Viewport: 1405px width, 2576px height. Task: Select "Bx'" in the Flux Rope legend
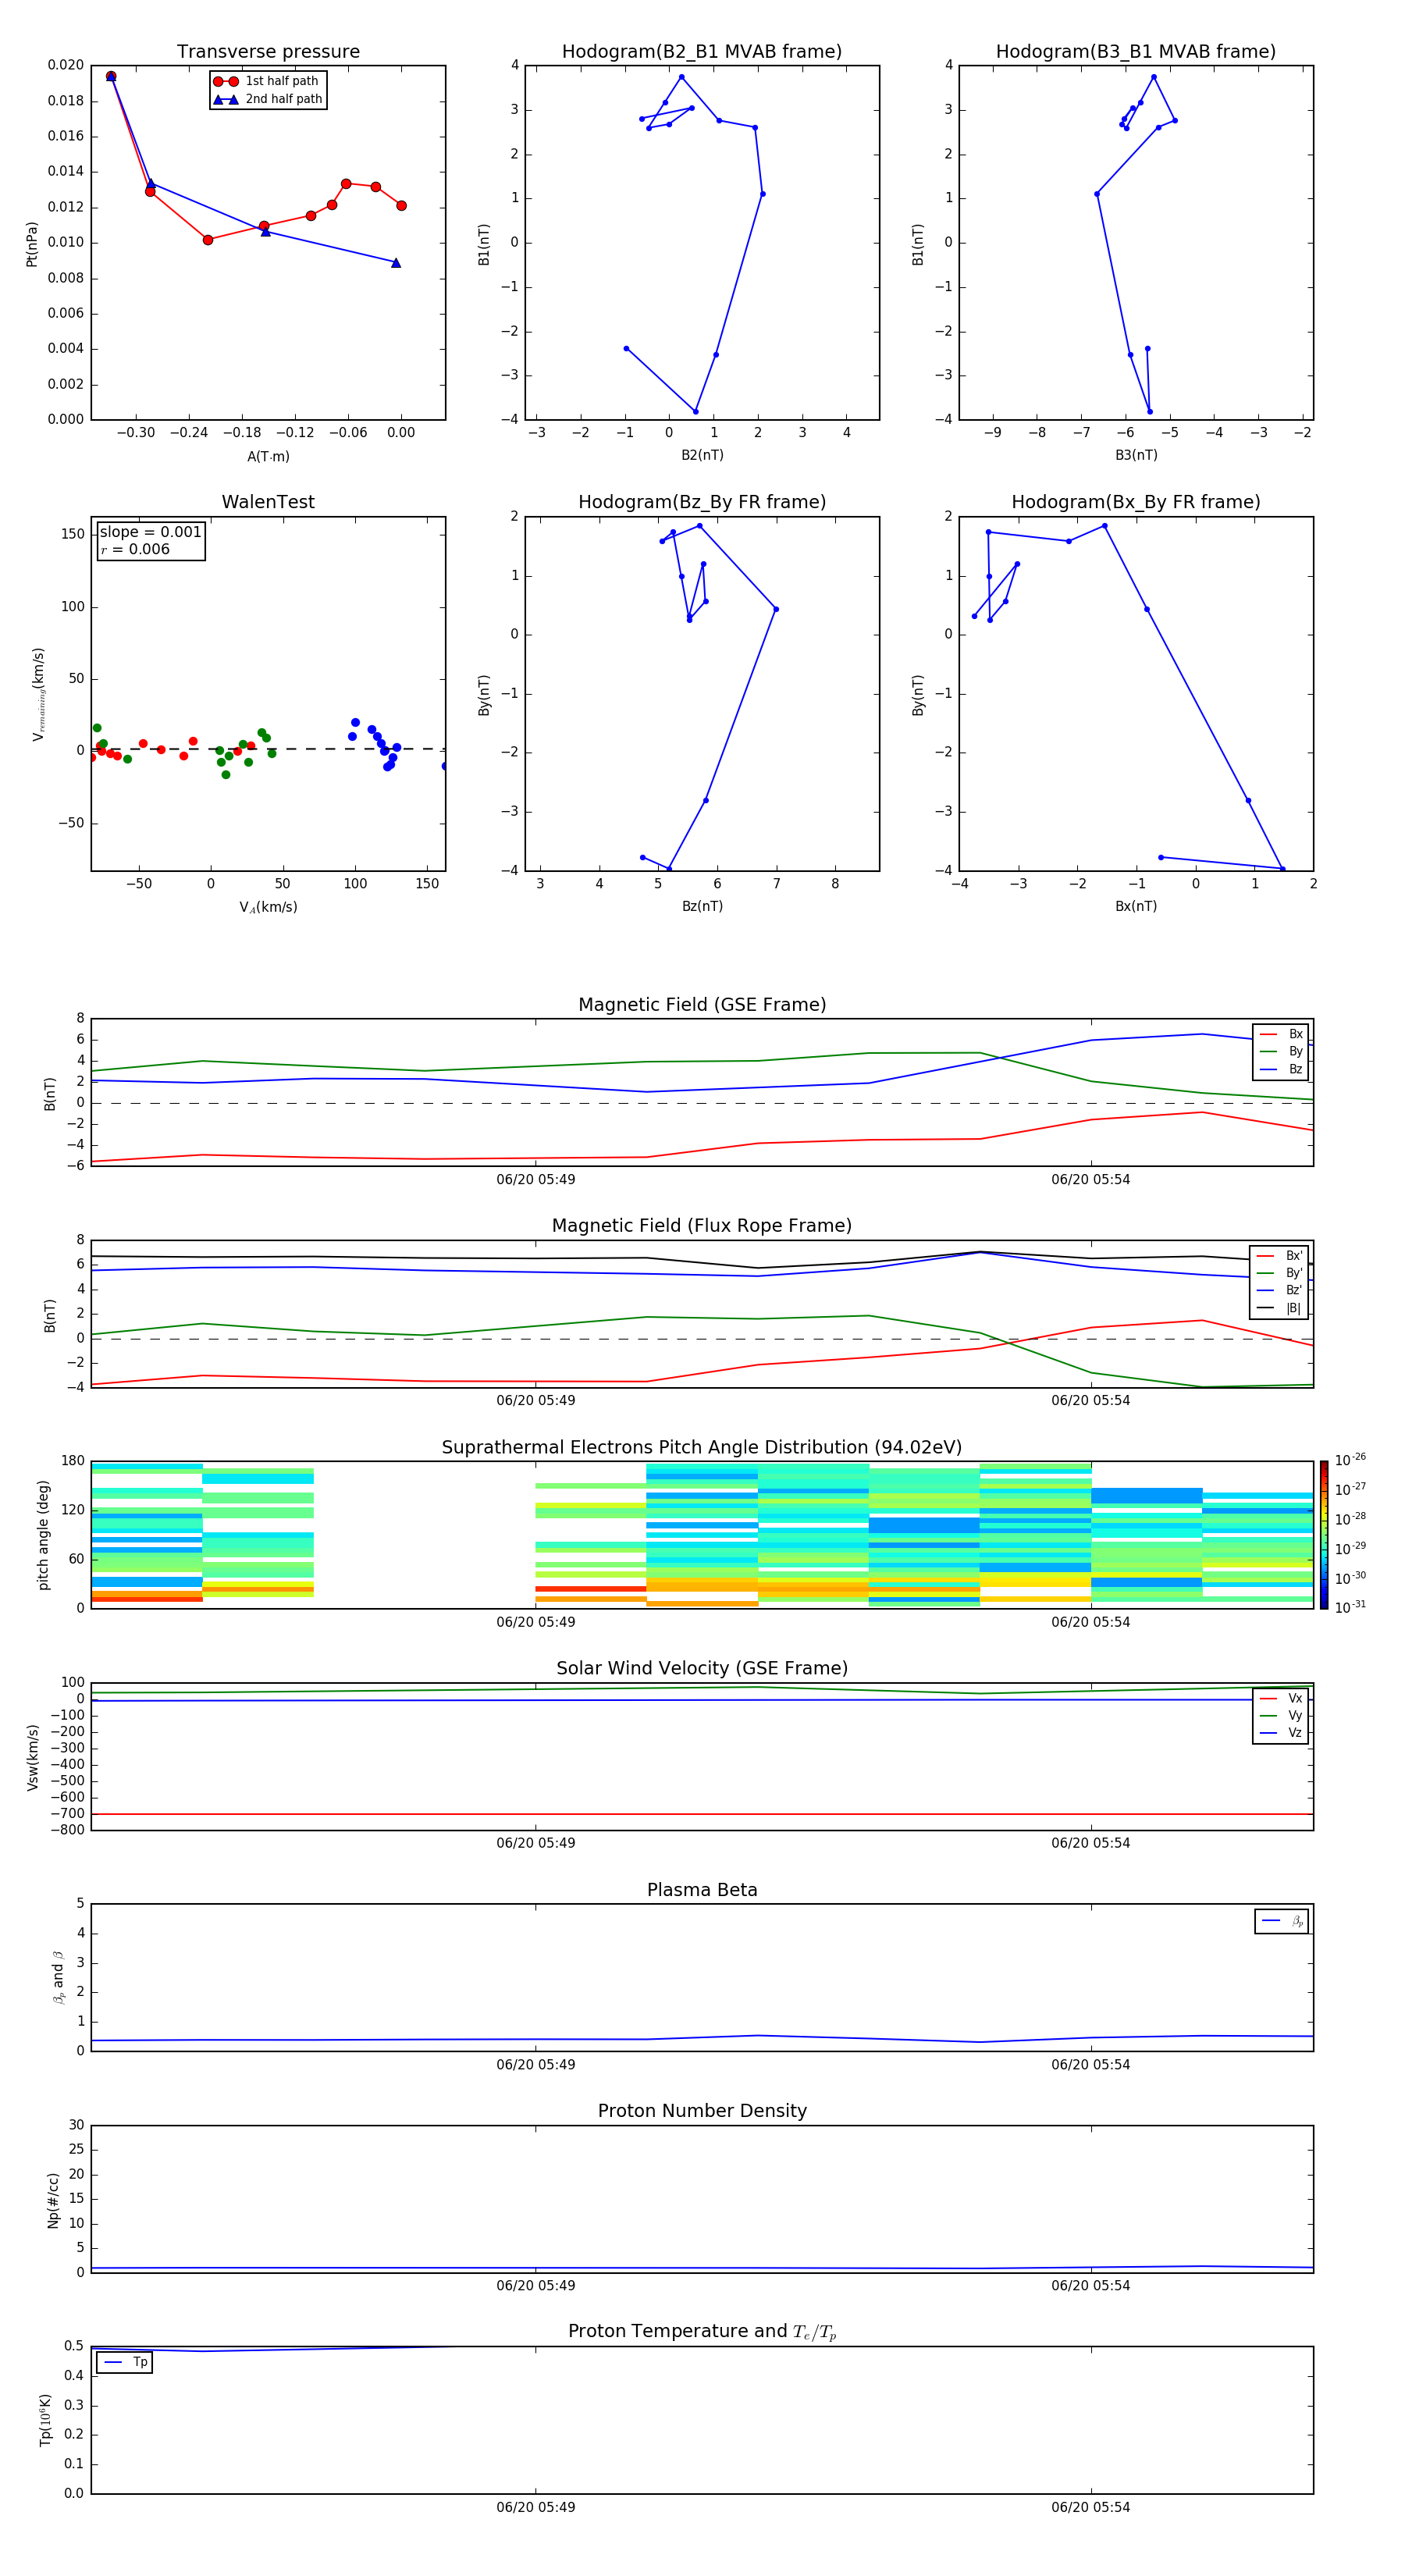point(1280,1256)
